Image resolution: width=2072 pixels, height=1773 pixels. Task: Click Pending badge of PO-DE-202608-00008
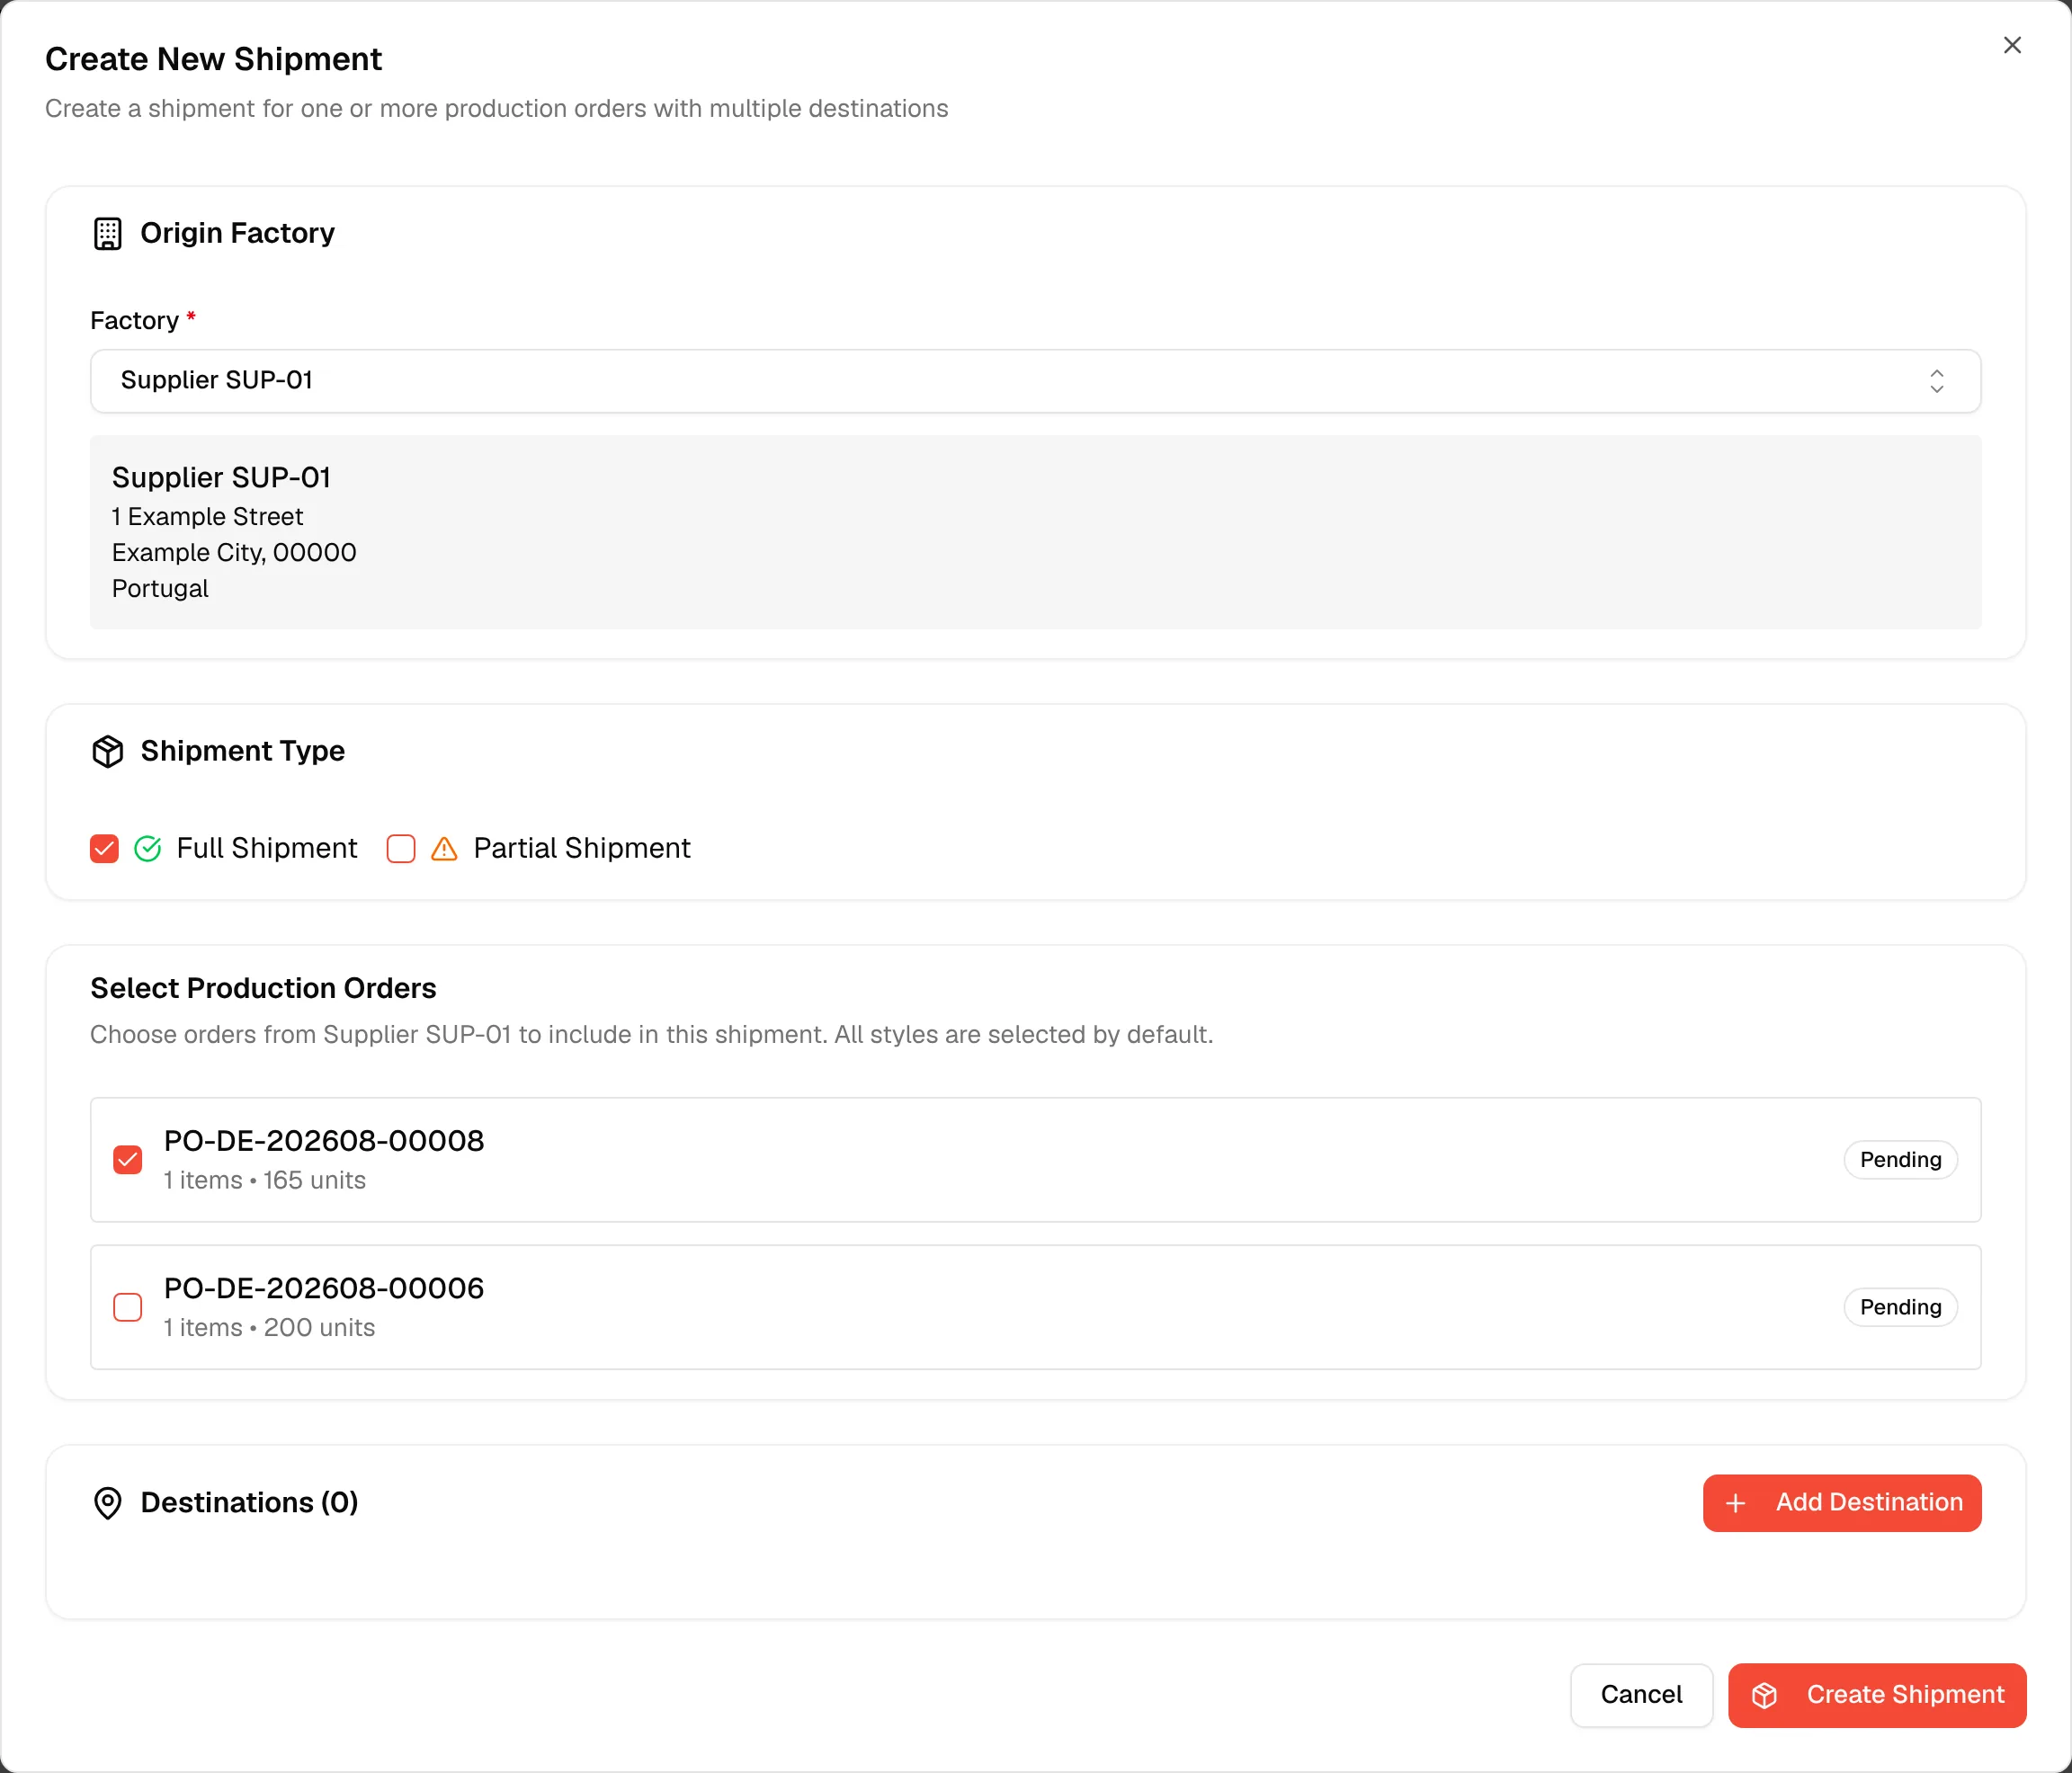[1900, 1160]
